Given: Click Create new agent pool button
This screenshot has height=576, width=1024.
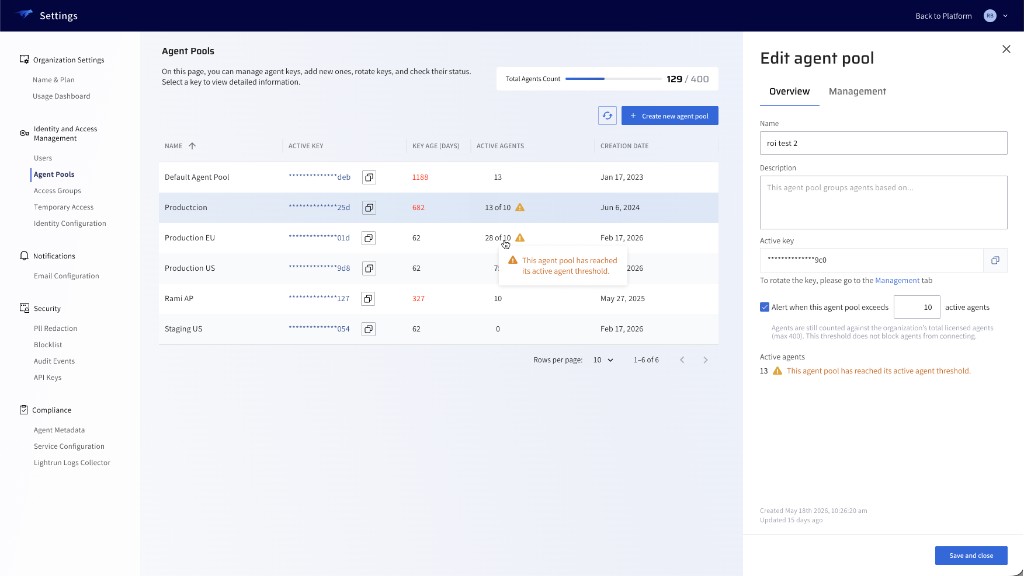Looking at the screenshot, I should [669, 116].
